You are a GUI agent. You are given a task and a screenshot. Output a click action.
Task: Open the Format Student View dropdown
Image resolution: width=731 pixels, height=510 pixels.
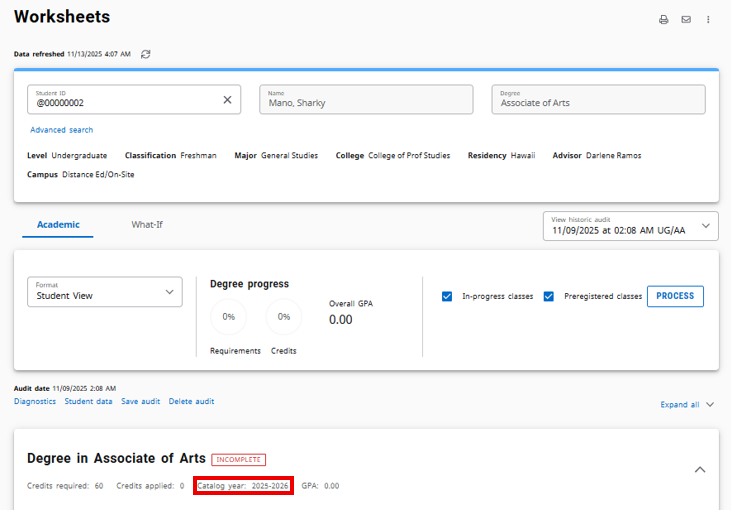[x=104, y=292]
